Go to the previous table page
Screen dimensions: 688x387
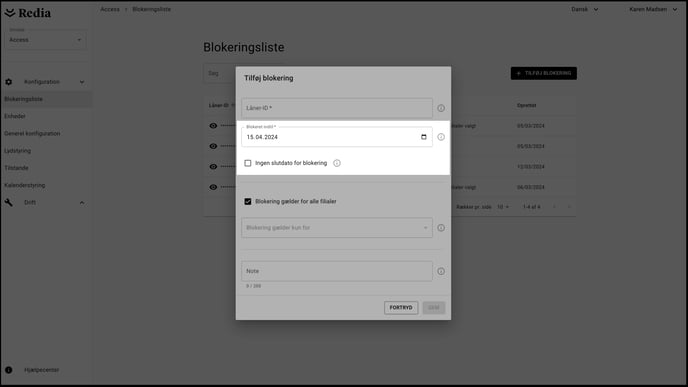554,207
